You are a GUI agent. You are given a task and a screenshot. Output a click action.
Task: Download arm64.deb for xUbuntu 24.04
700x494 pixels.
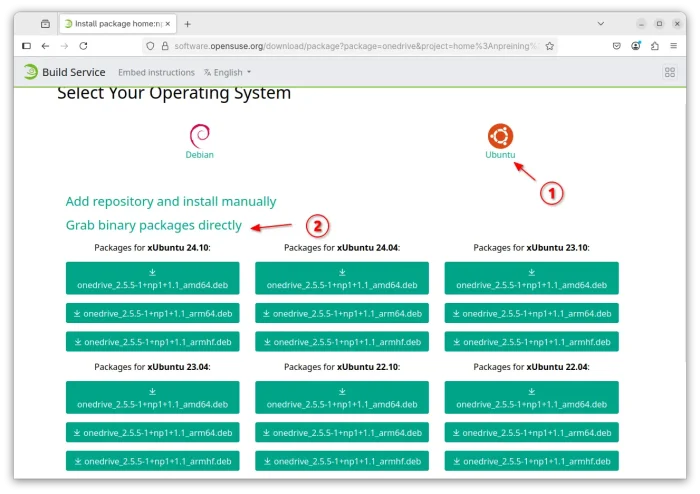click(x=342, y=313)
